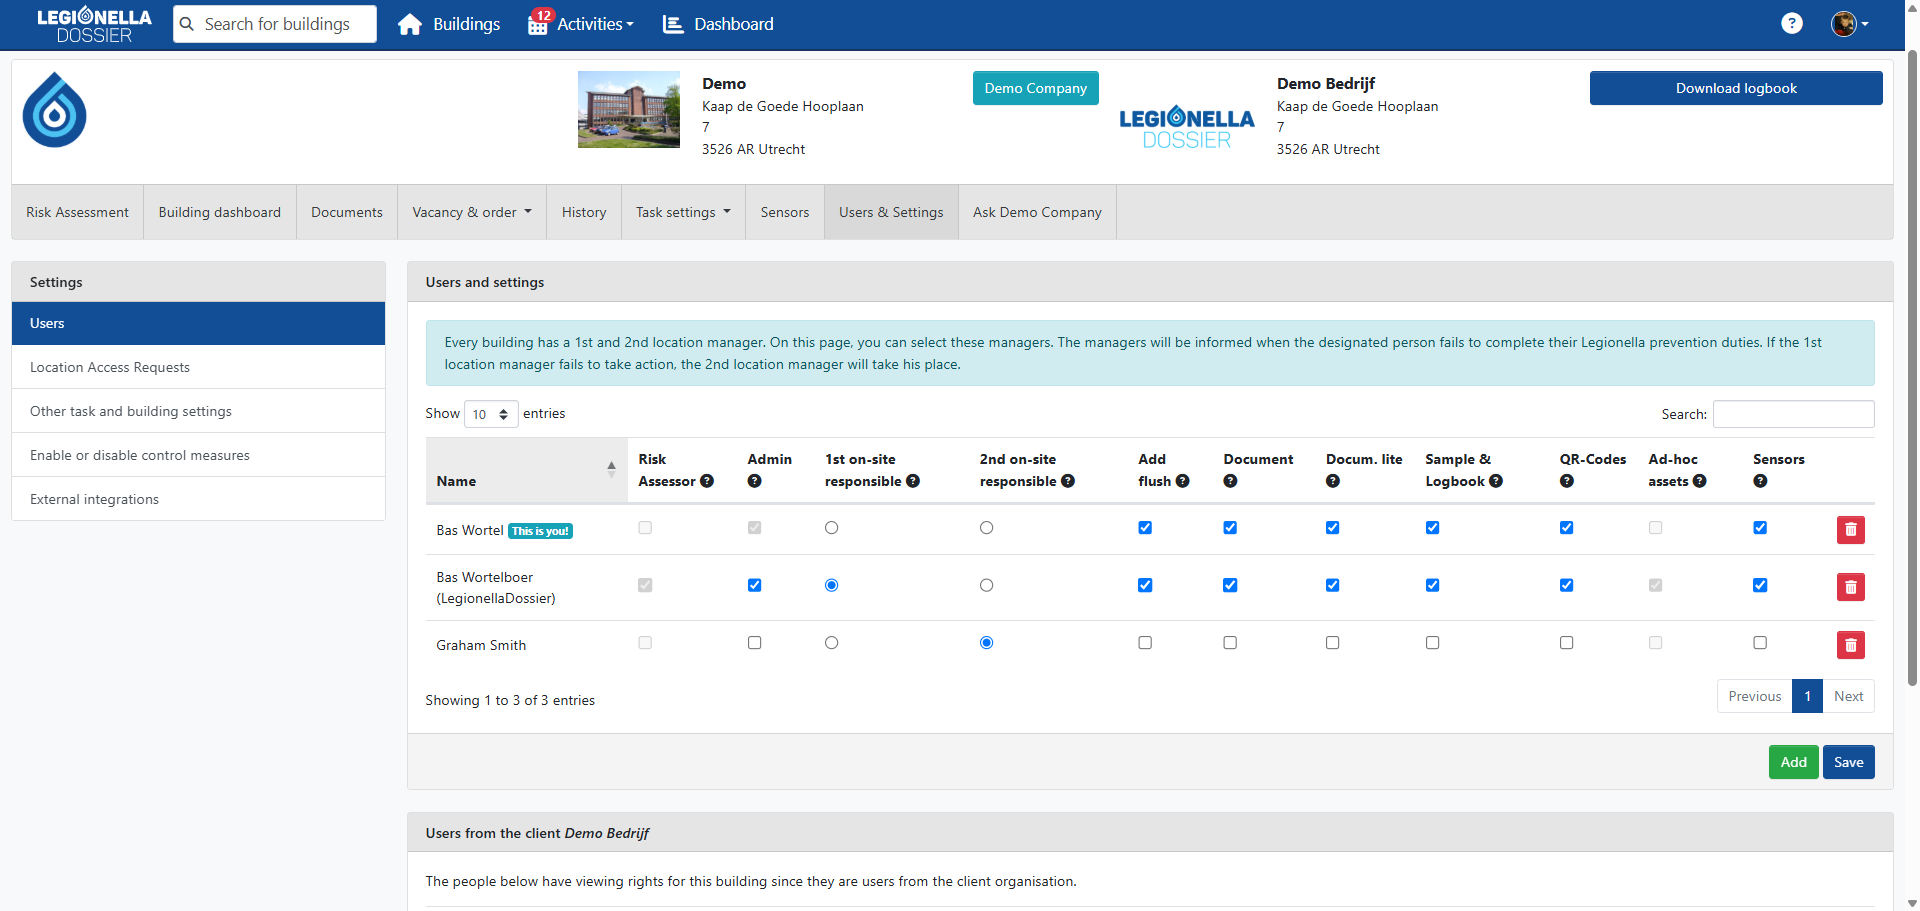The height and width of the screenshot is (911, 1920).
Task: Click the Risk Assessor help info icon
Action: coord(707,481)
